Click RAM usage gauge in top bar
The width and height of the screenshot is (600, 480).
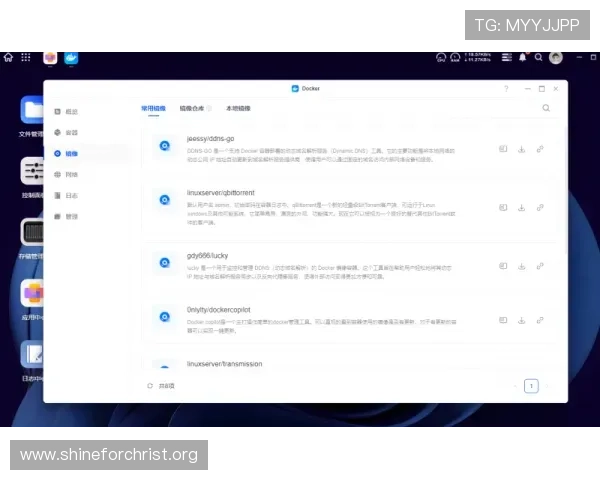(x=455, y=57)
